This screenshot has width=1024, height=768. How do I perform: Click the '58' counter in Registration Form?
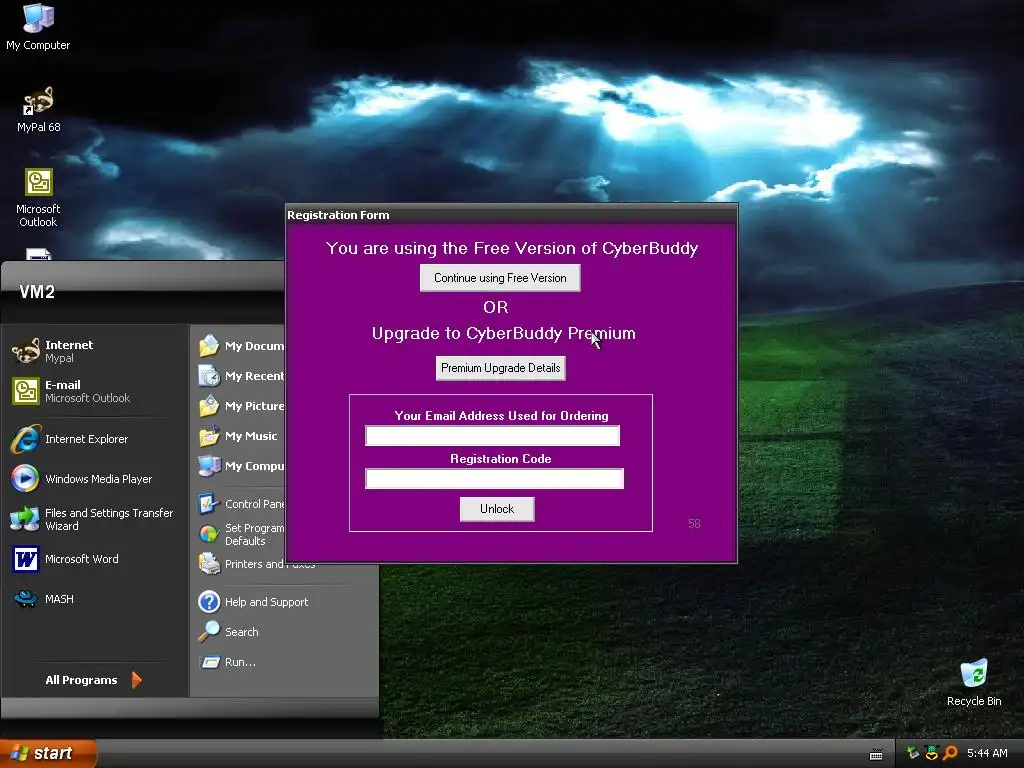pos(694,524)
